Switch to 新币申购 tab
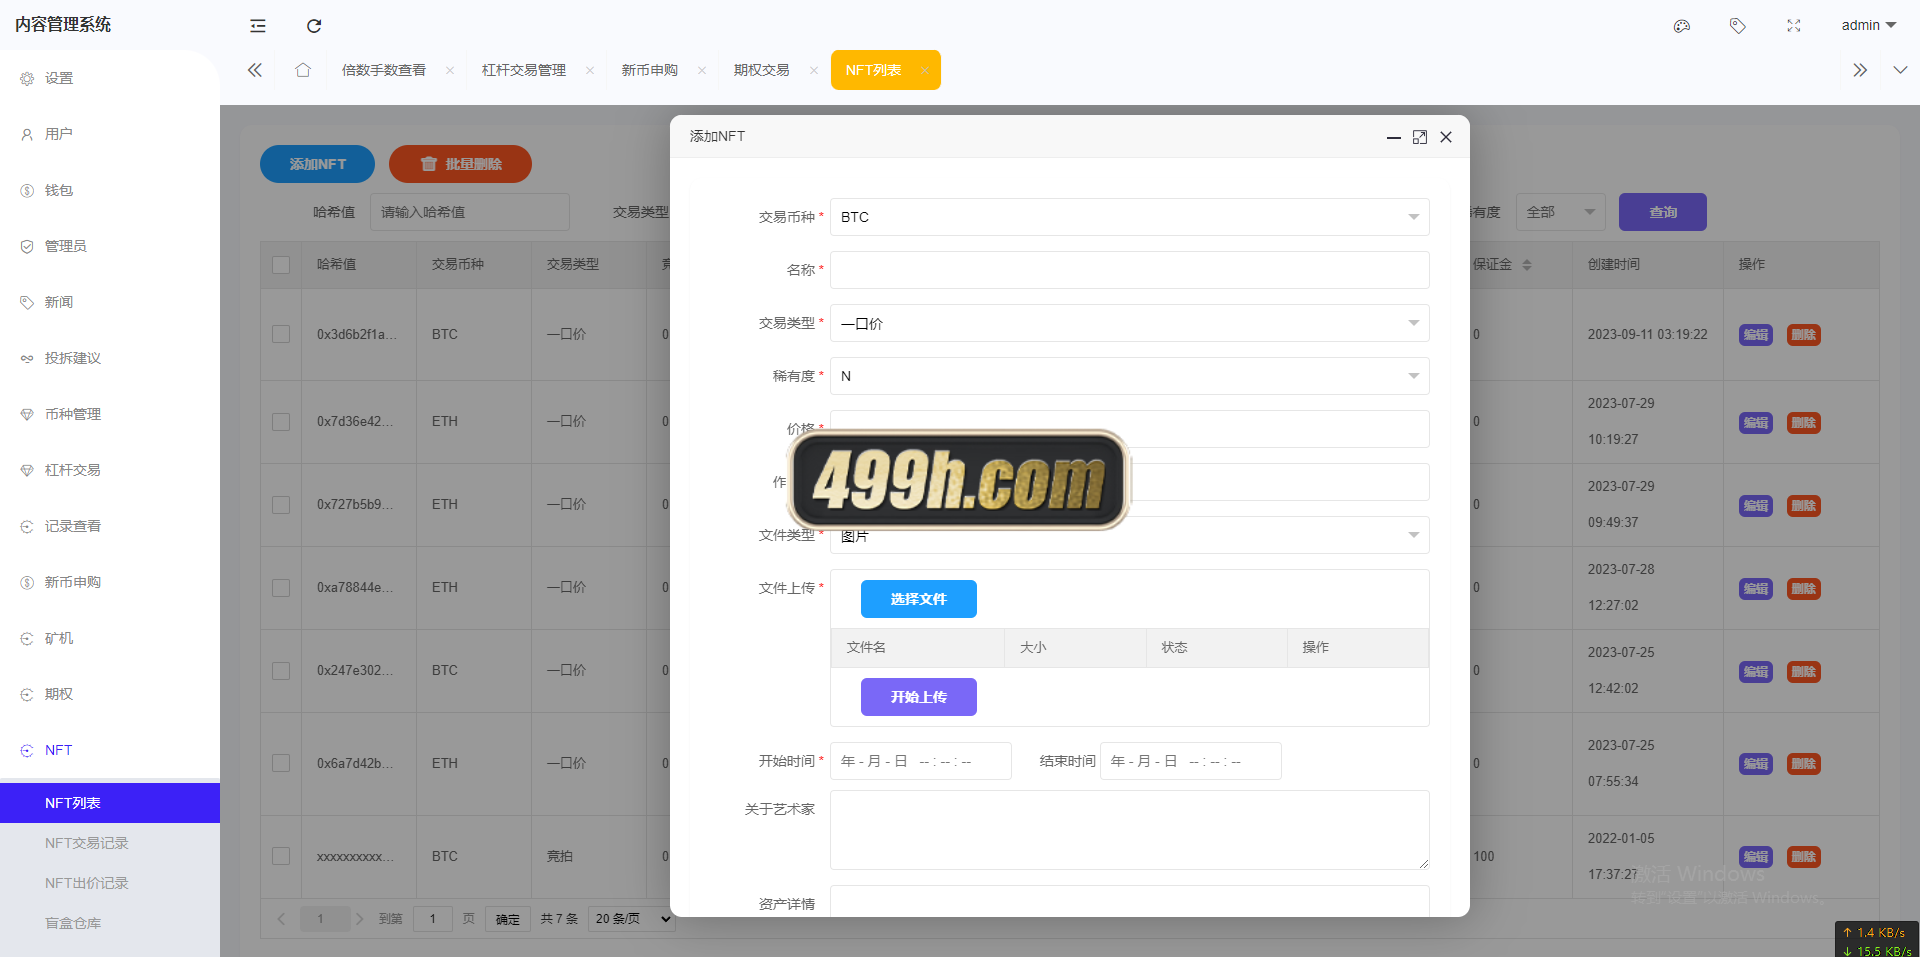Screen dimensions: 1920x957 point(650,70)
